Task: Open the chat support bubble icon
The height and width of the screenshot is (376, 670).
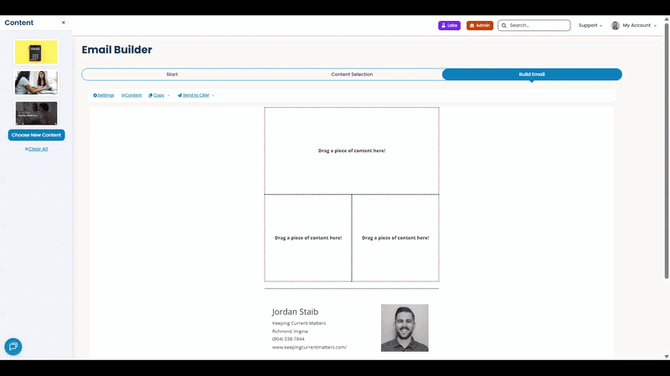Action: click(x=13, y=347)
